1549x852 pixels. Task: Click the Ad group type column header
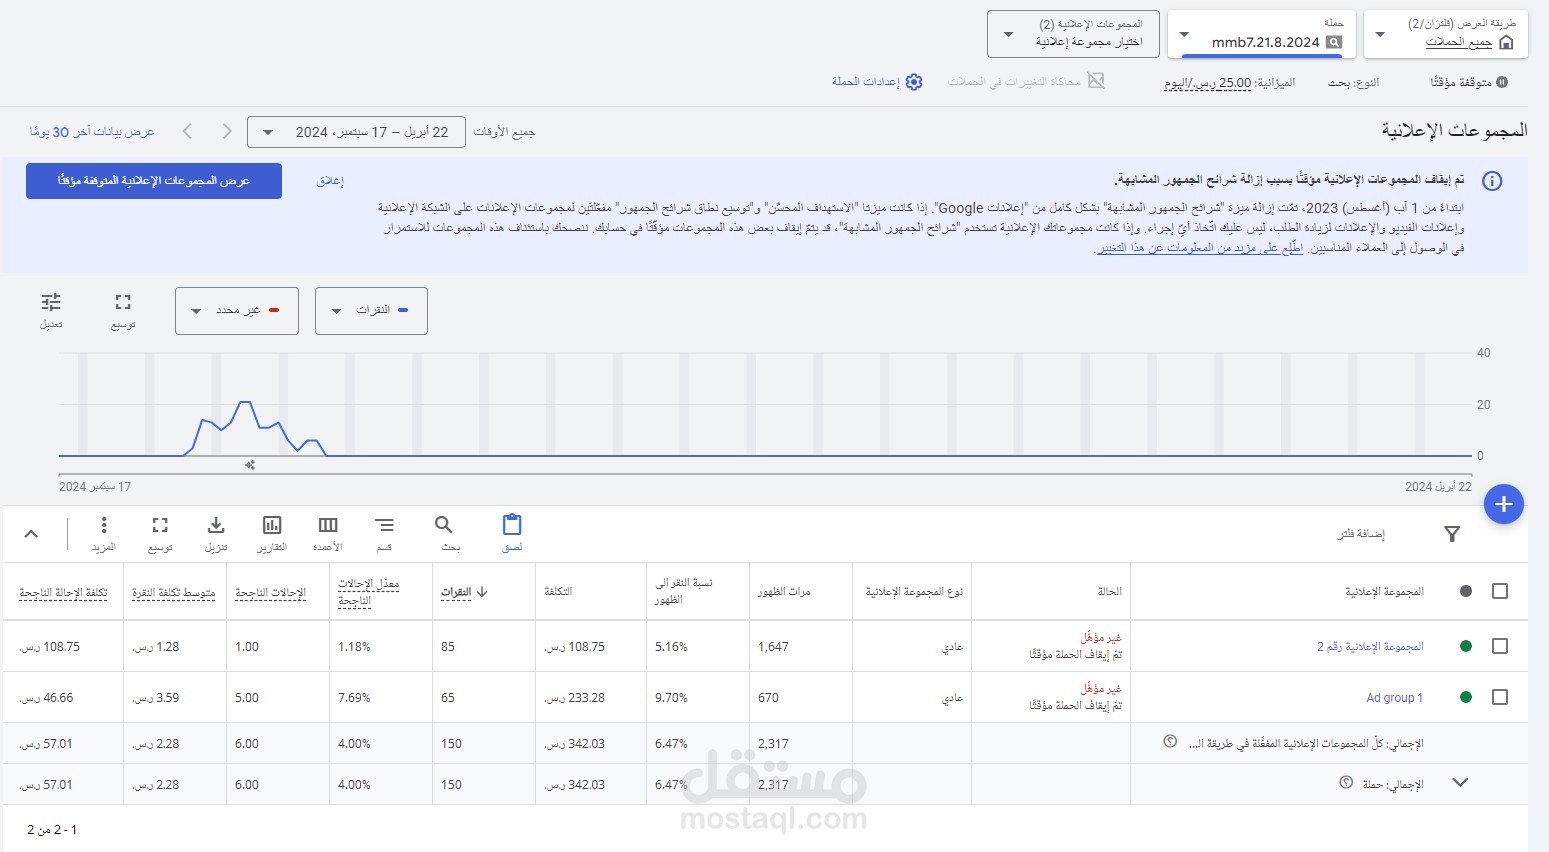(914, 592)
